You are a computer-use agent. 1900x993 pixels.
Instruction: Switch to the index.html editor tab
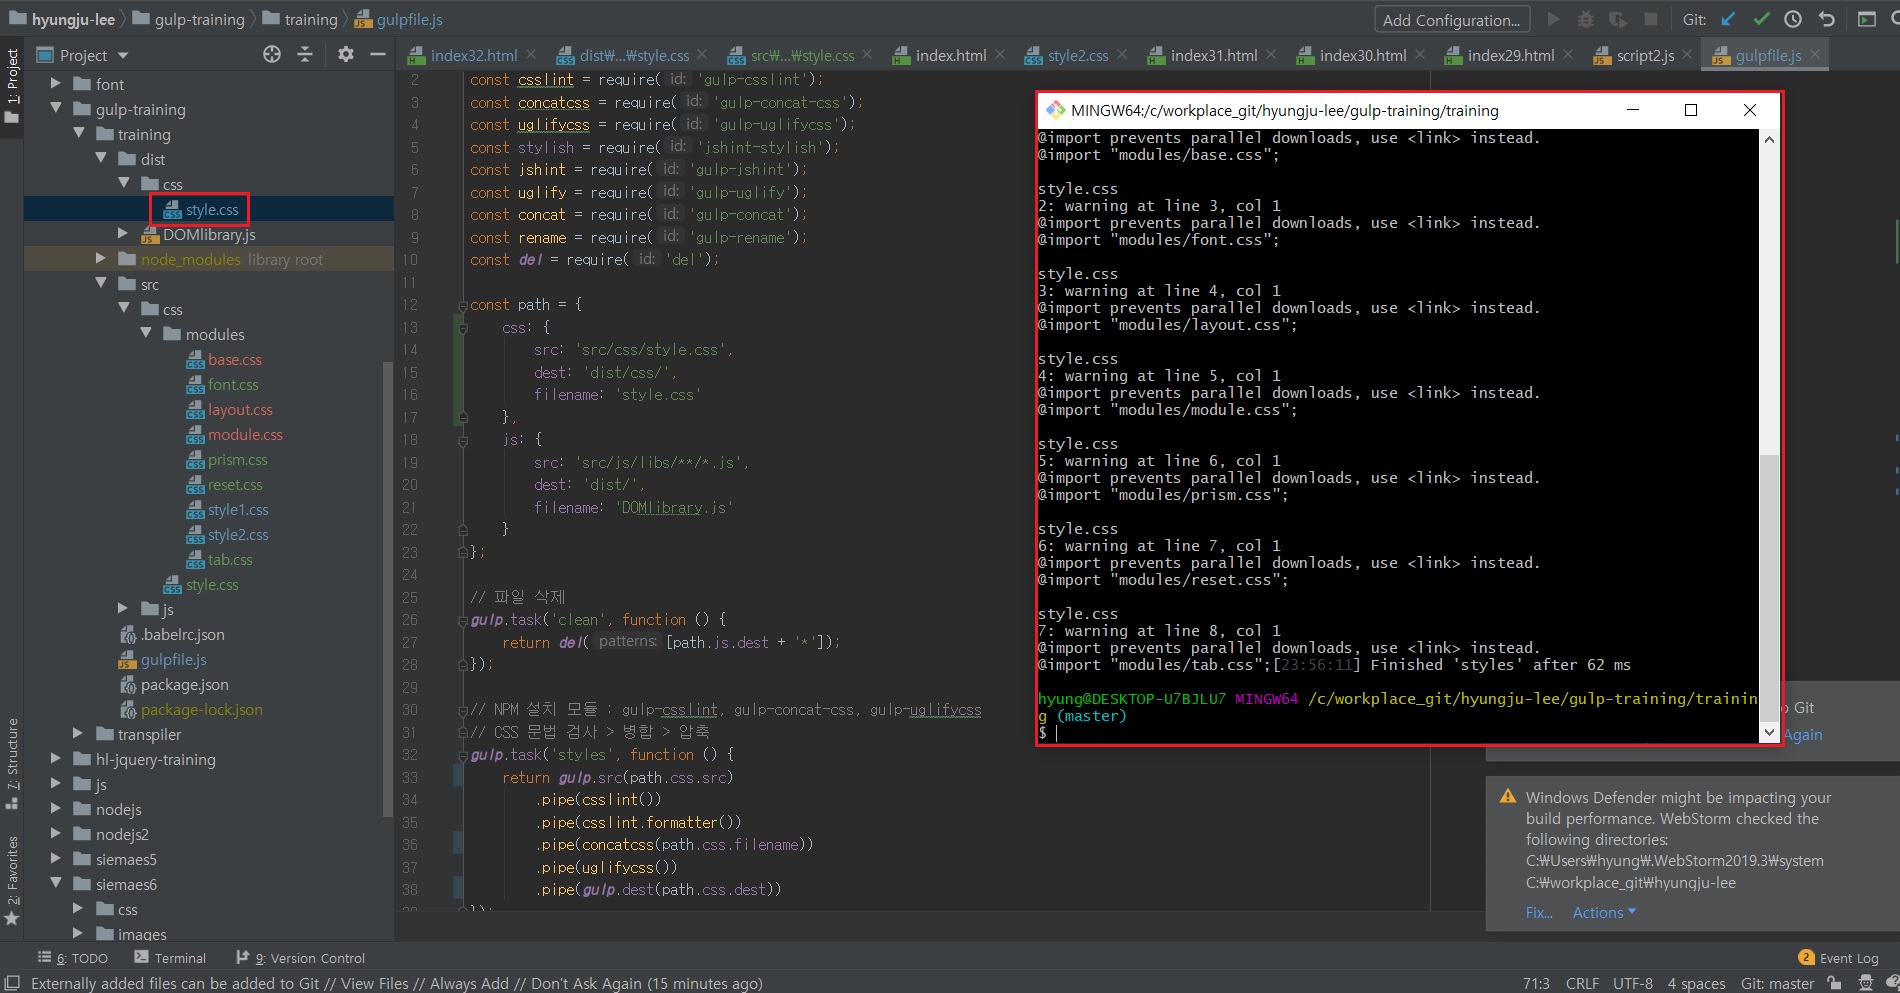point(950,56)
